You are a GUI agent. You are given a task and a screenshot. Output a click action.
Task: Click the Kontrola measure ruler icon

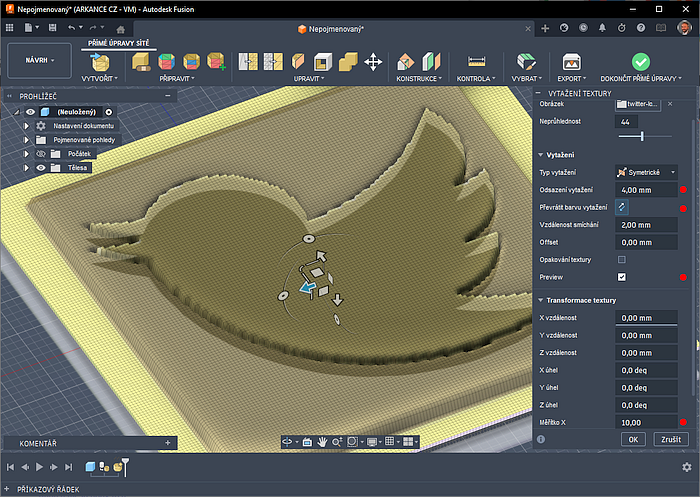(x=477, y=61)
